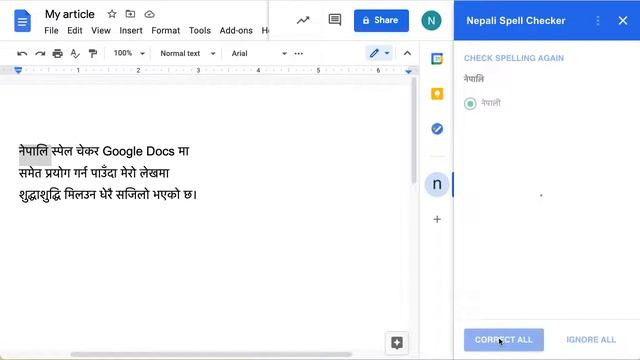The height and width of the screenshot is (360, 640).
Task: Click the highlighted word नेपालि in document
Action: pyautogui.click(x=34, y=151)
